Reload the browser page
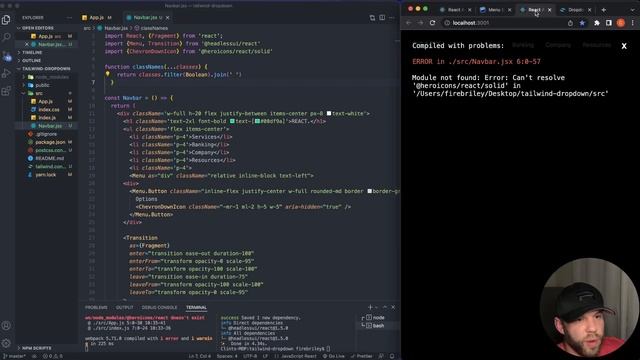640x360 pixels. tap(432, 23)
